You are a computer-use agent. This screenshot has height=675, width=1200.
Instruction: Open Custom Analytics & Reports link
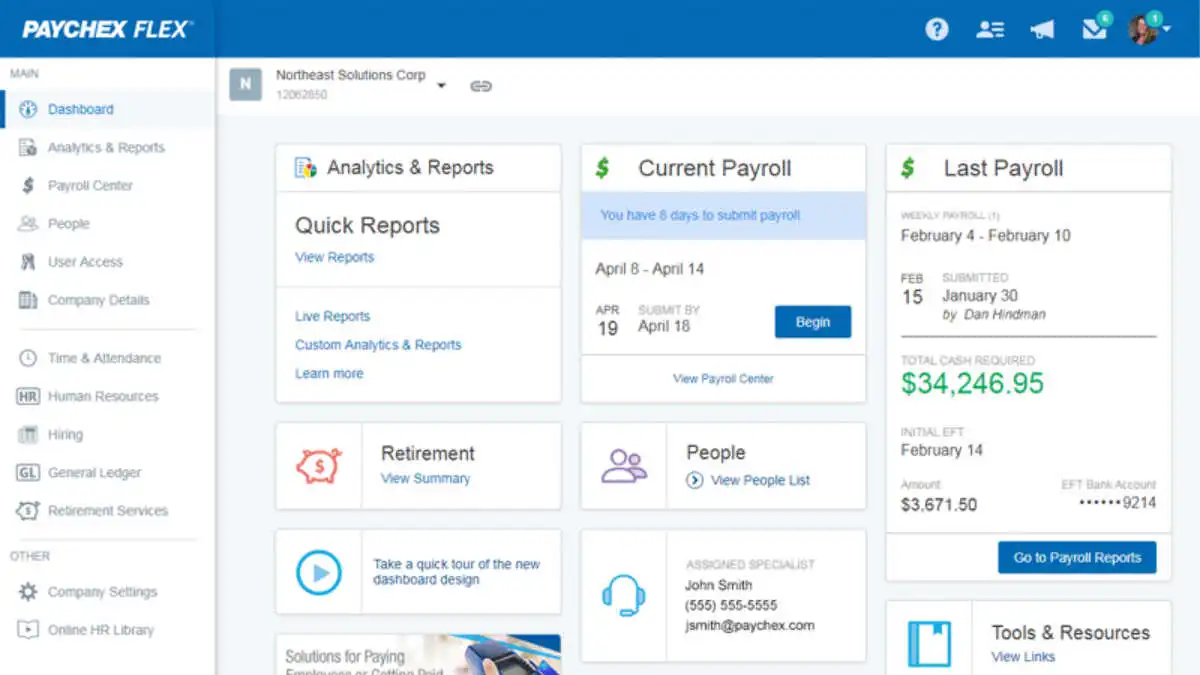[378, 345]
